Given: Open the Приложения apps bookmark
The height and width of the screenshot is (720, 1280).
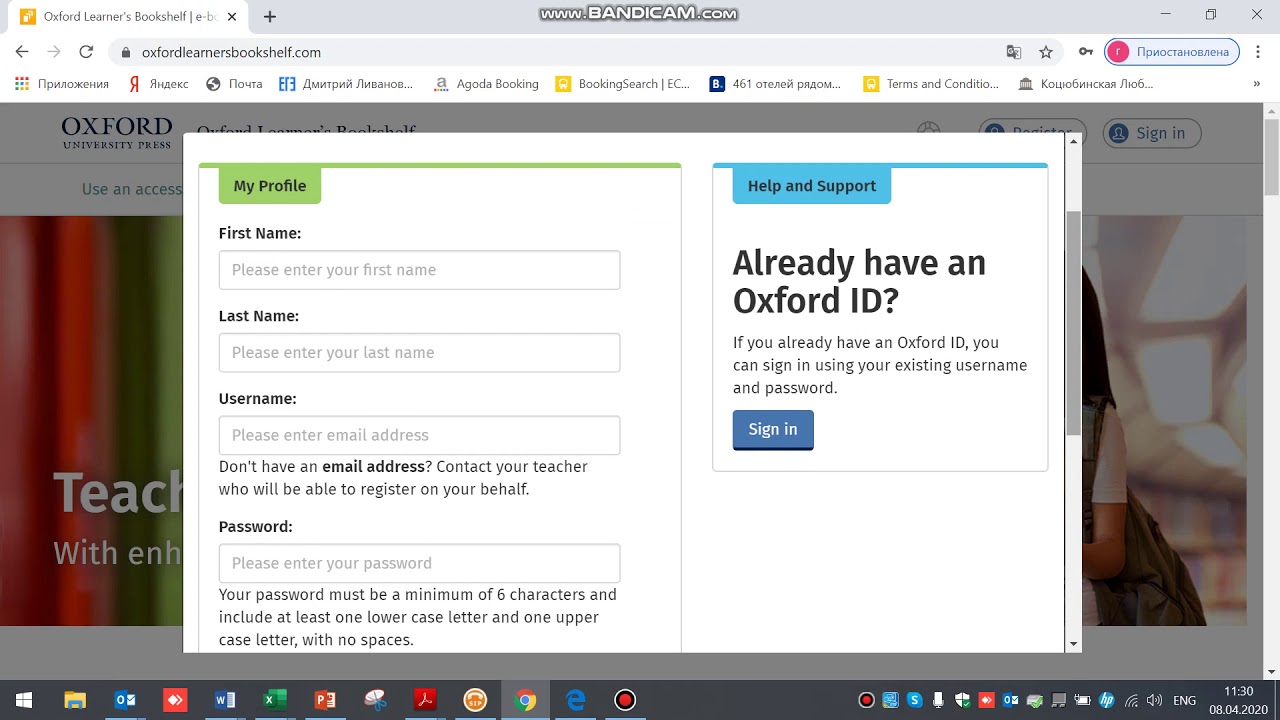Looking at the screenshot, I should click(62, 84).
